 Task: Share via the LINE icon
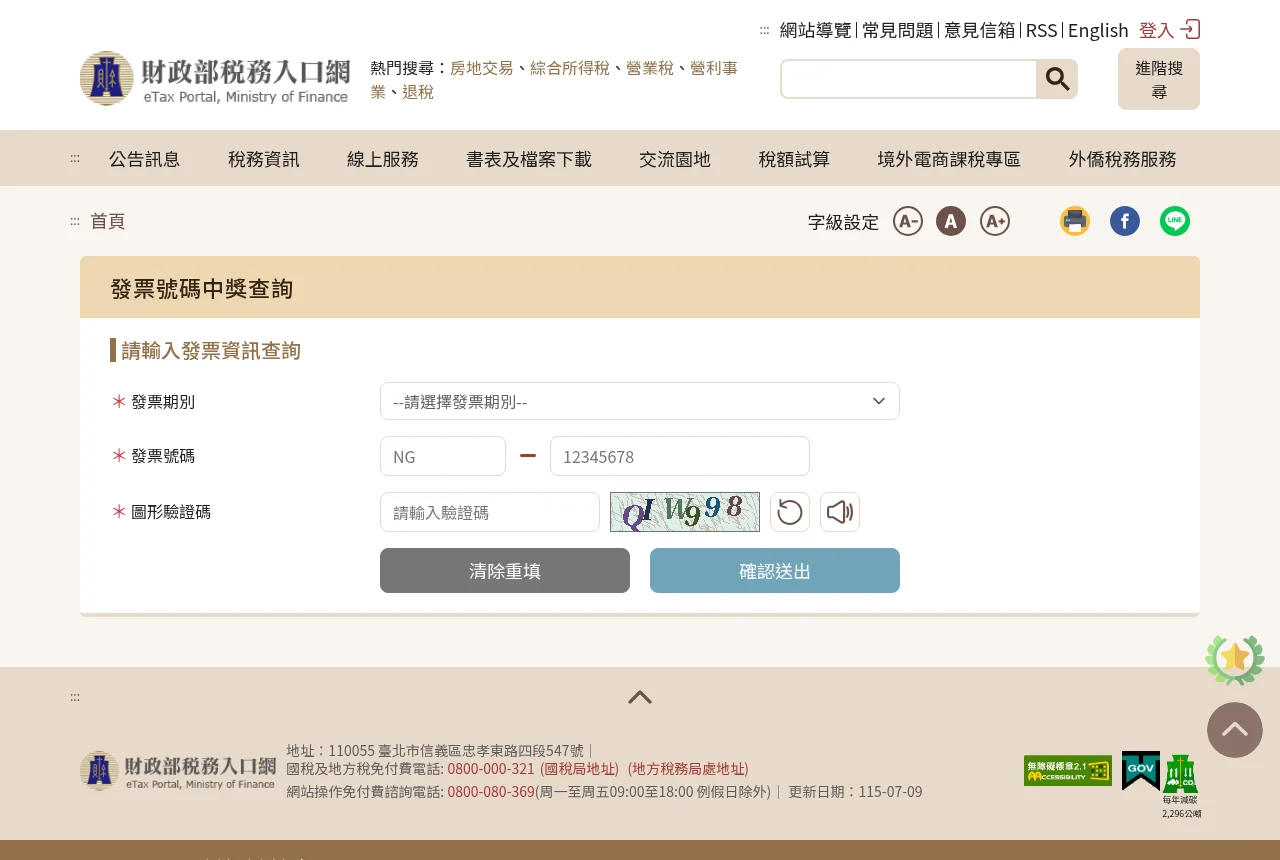point(1175,221)
